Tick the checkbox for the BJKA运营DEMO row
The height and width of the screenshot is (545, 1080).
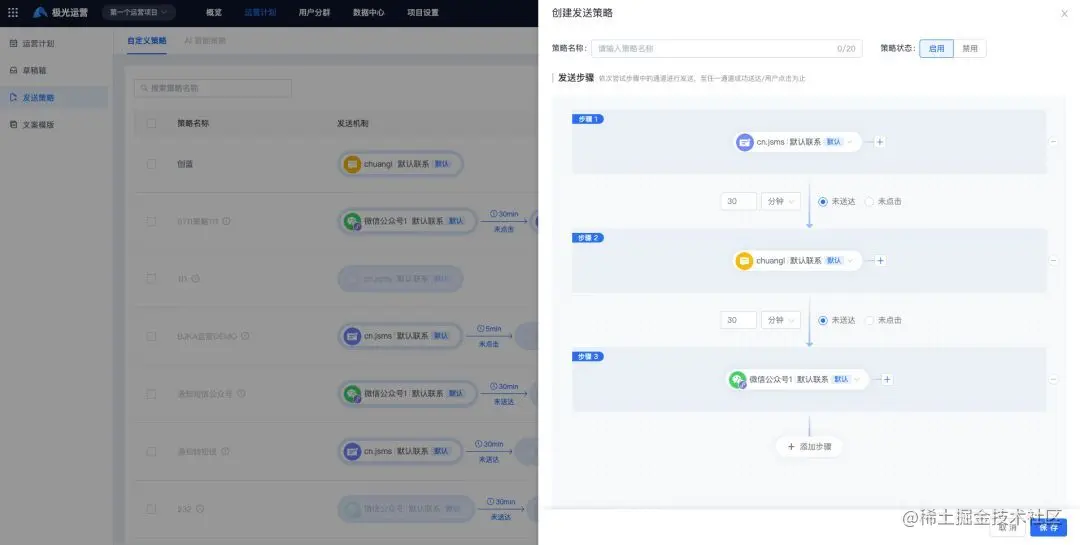[152, 336]
